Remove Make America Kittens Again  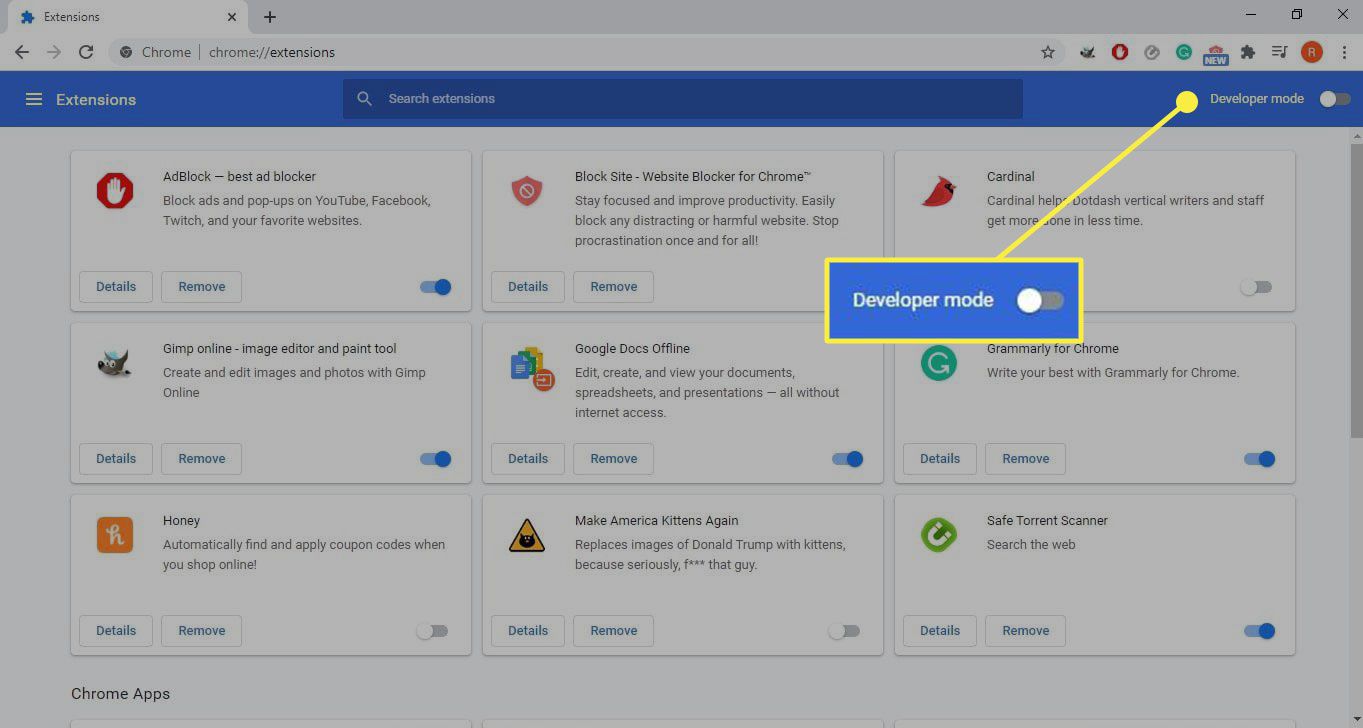point(614,630)
